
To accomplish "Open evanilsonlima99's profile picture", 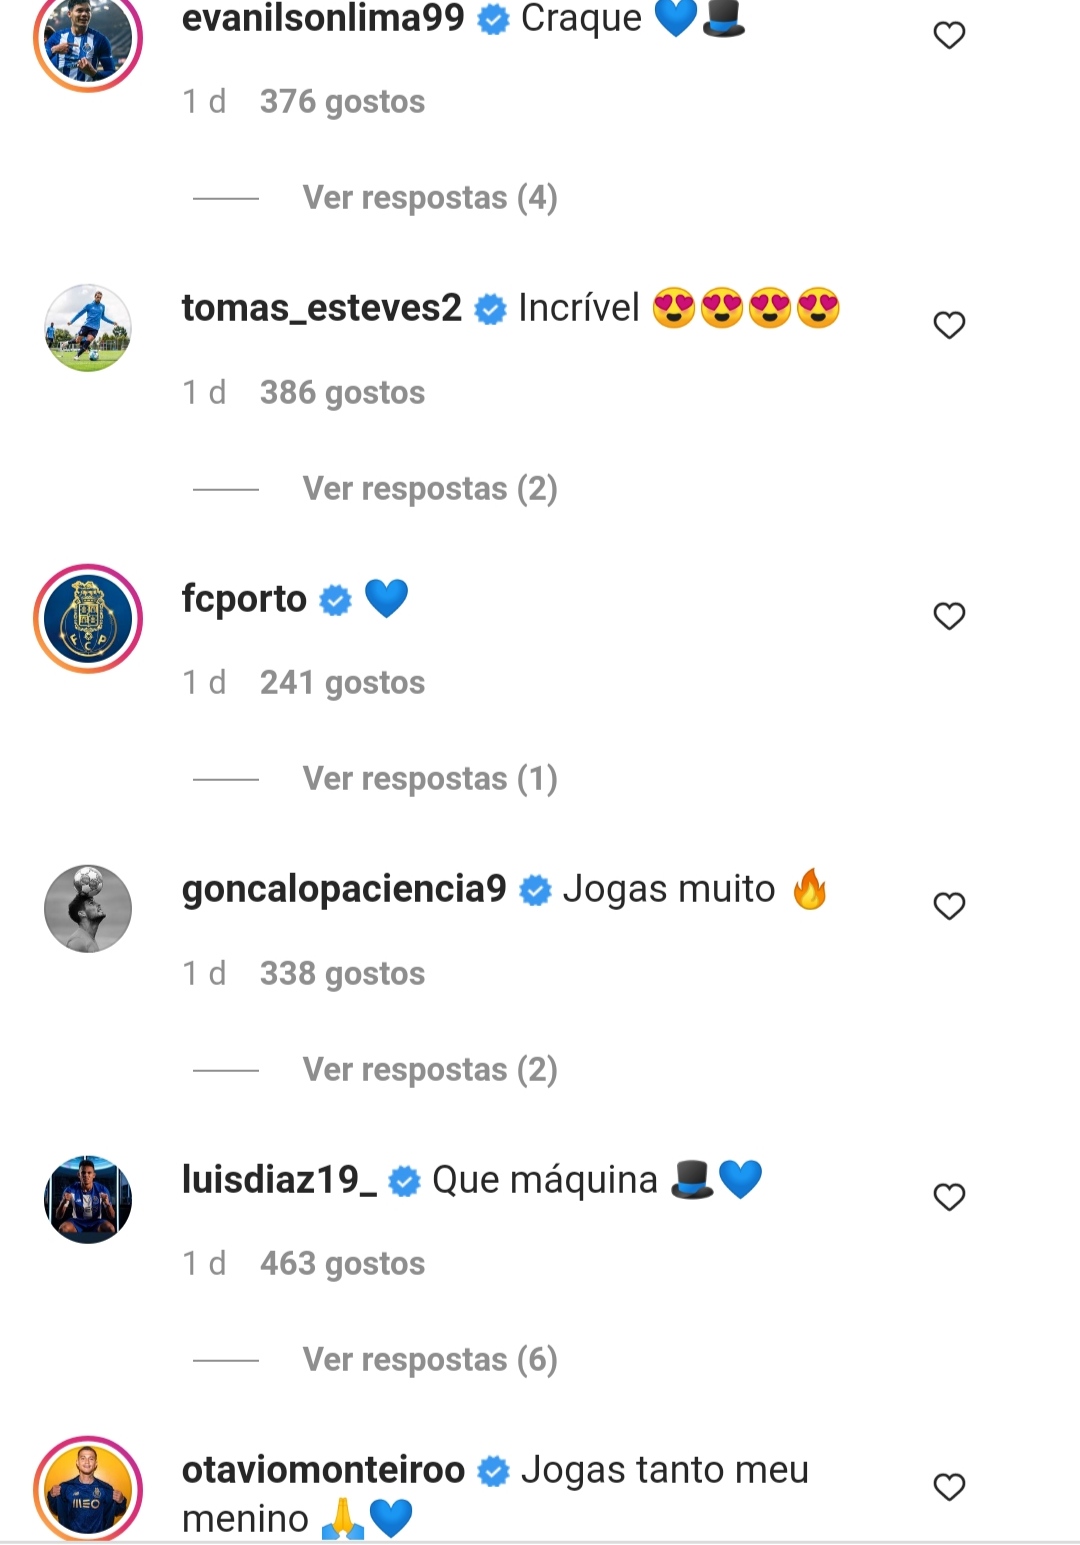I will [88, 40].
